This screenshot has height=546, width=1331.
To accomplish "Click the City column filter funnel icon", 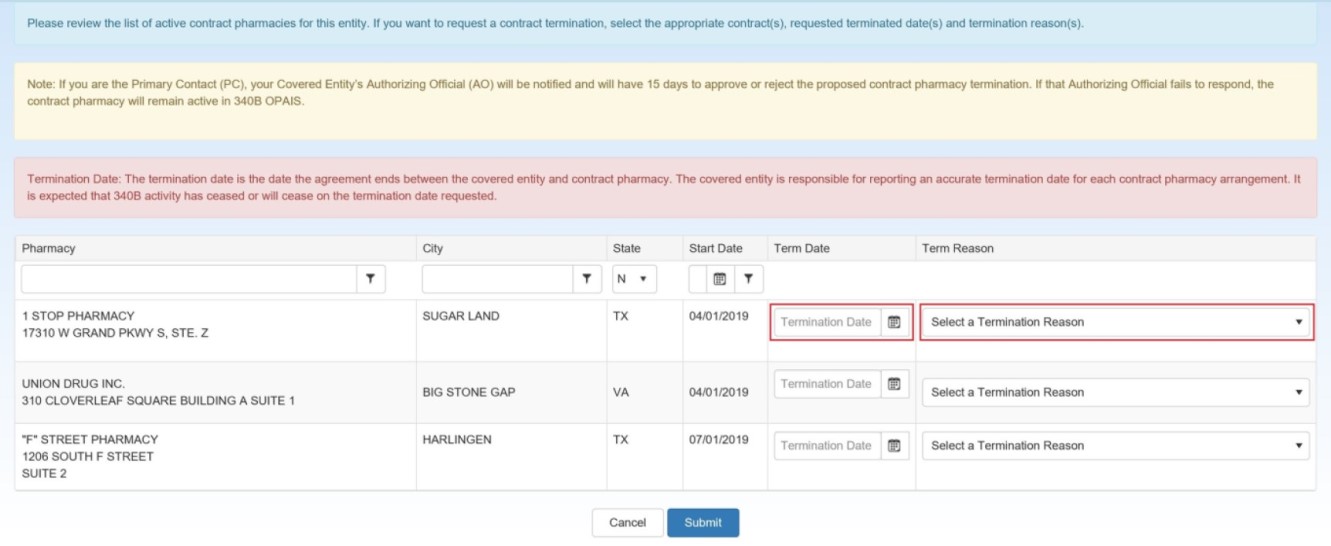I will point(586,279).
